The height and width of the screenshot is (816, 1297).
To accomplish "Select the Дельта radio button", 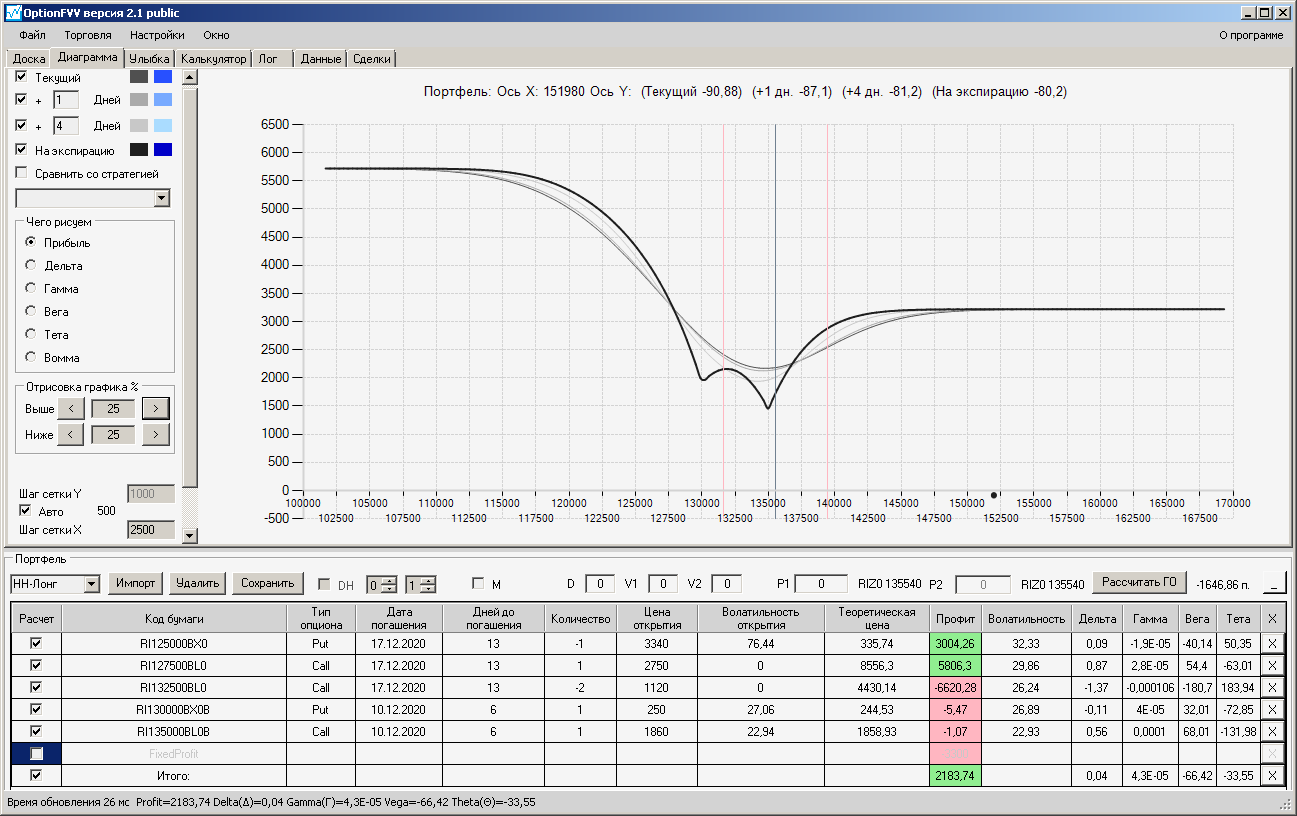I will tap(31, 266).
